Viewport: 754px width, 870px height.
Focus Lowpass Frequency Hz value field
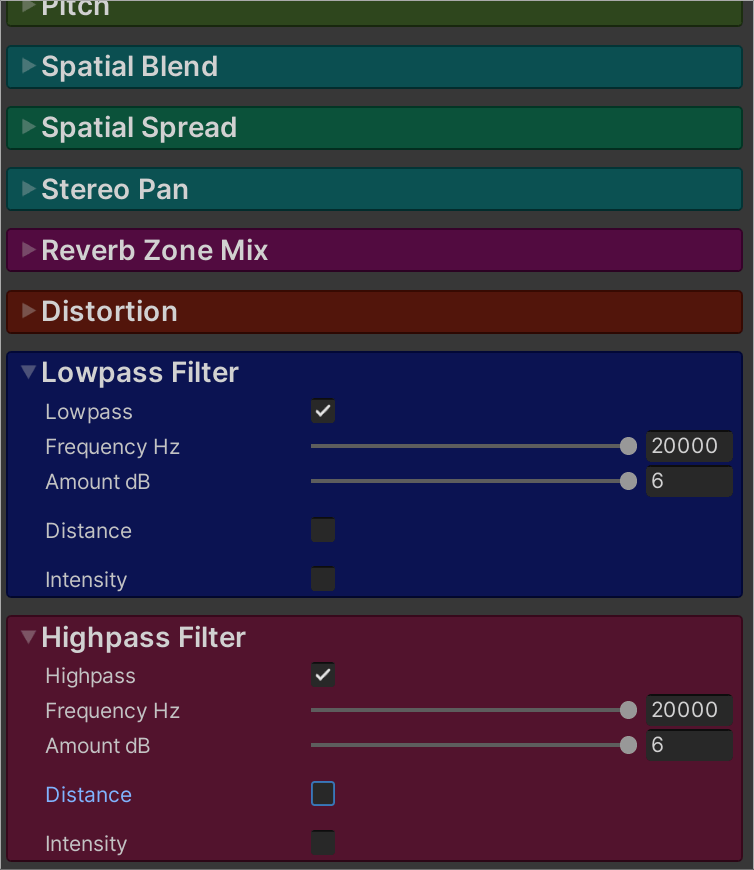(x=689, y=446)
